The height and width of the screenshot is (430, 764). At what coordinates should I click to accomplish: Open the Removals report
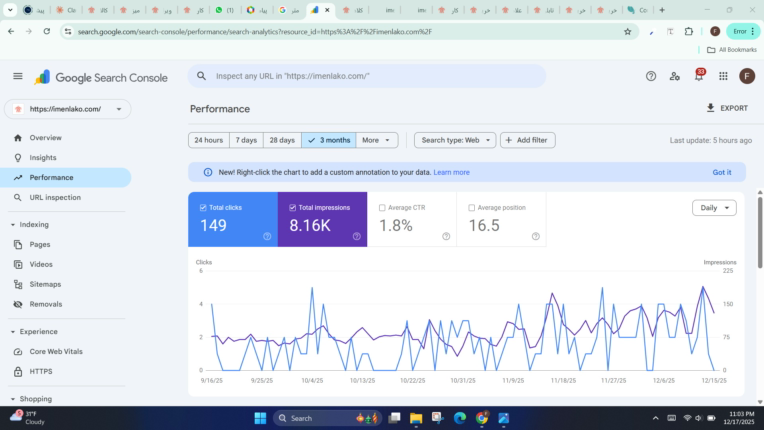click(x=65, y=304)
